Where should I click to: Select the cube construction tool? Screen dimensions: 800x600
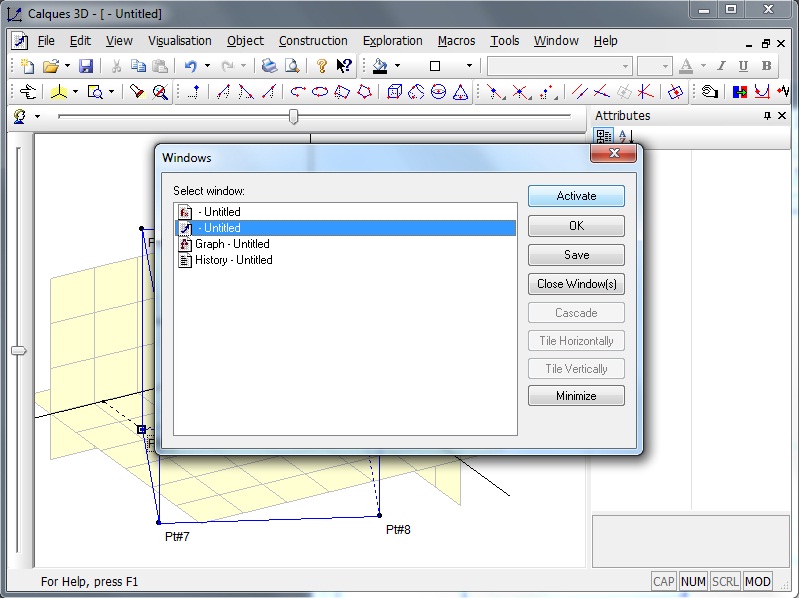pyautogui.click(x=394, y=92)
